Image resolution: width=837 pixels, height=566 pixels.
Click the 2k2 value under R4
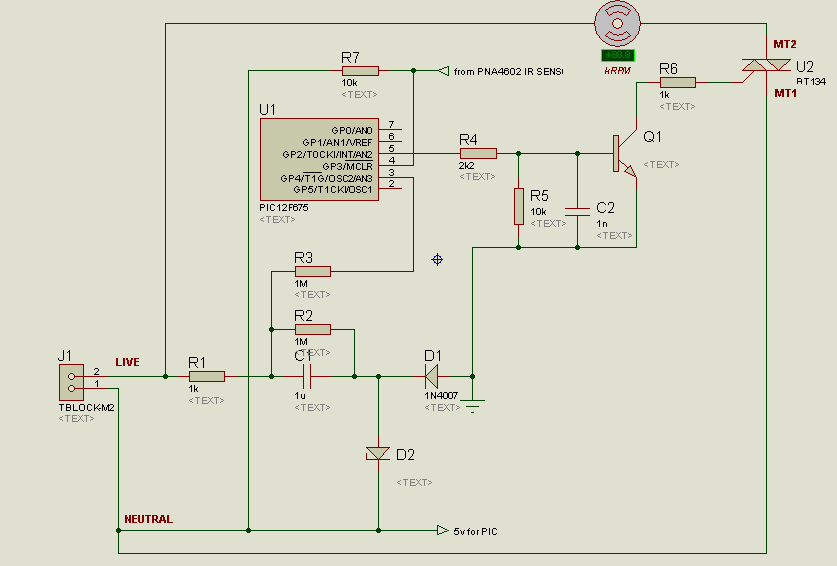467,166
